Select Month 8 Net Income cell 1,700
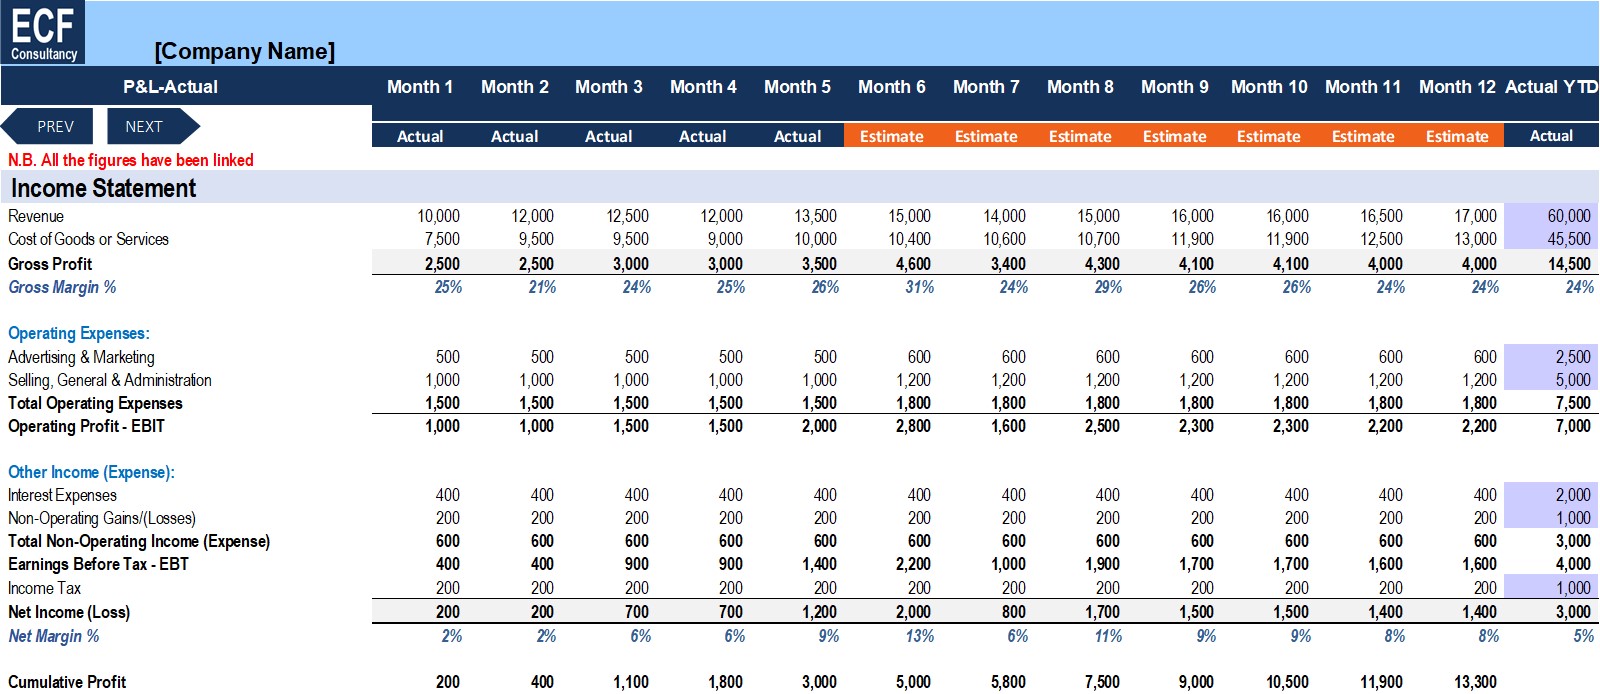 [x=1101, y=612]
